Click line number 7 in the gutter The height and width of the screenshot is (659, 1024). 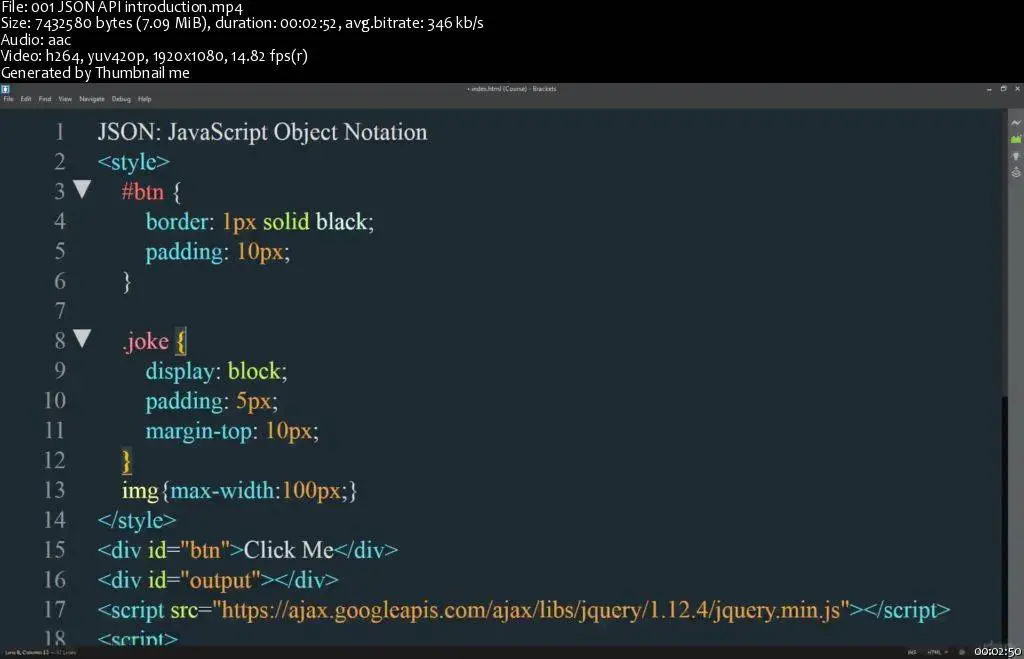pos(59,311)
